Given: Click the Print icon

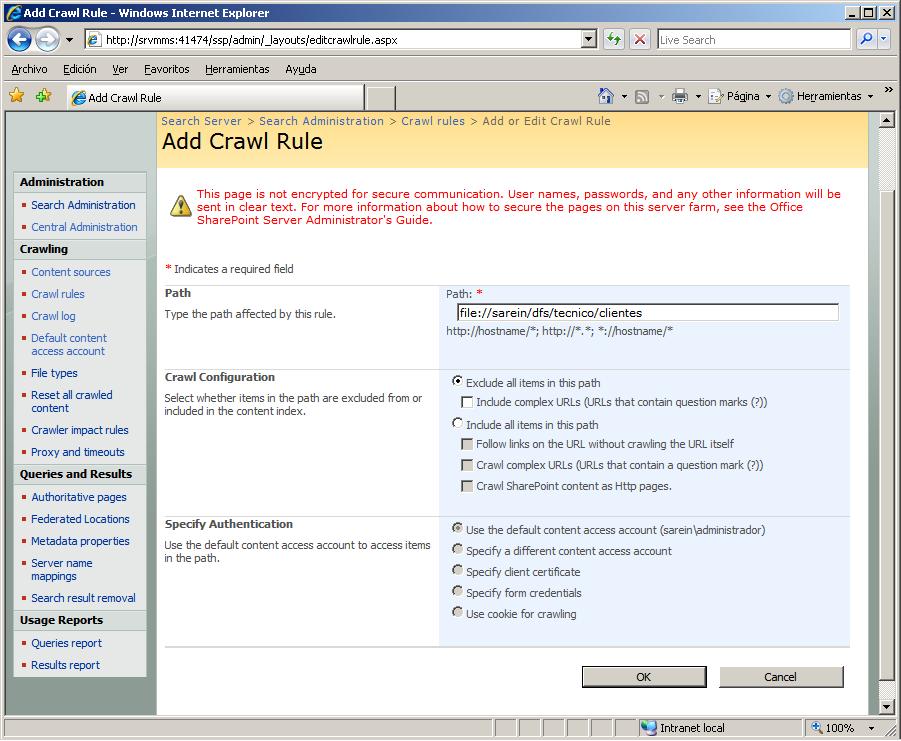Looking at the screenshot, I should point(680,96).
